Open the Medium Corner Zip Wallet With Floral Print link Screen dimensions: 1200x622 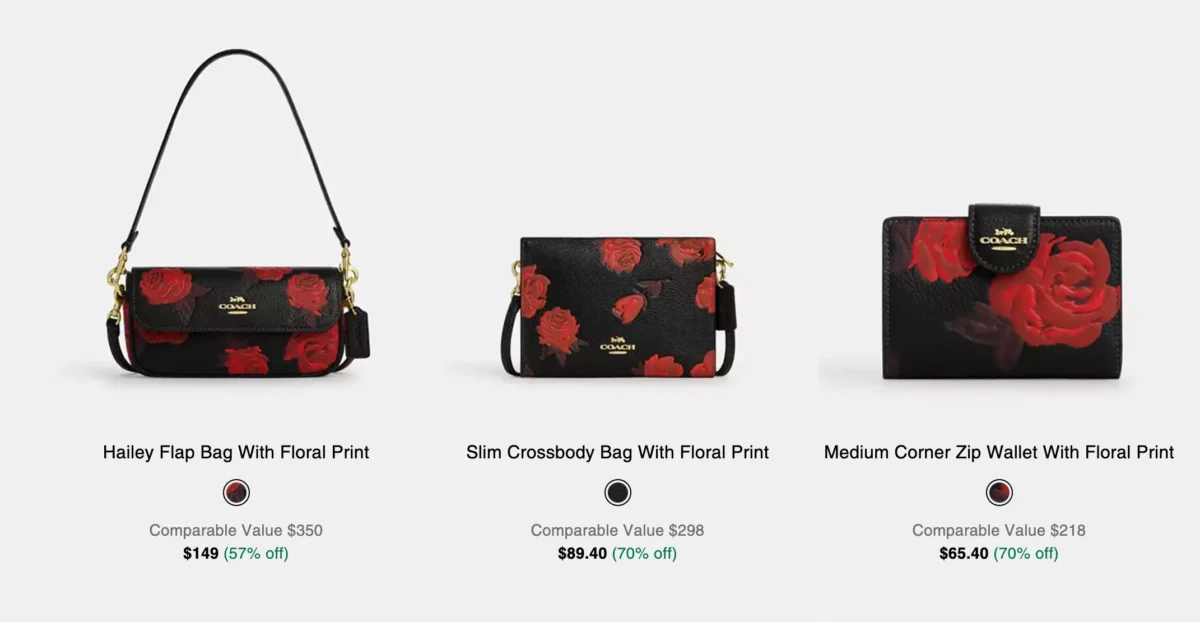coord(999,452)
